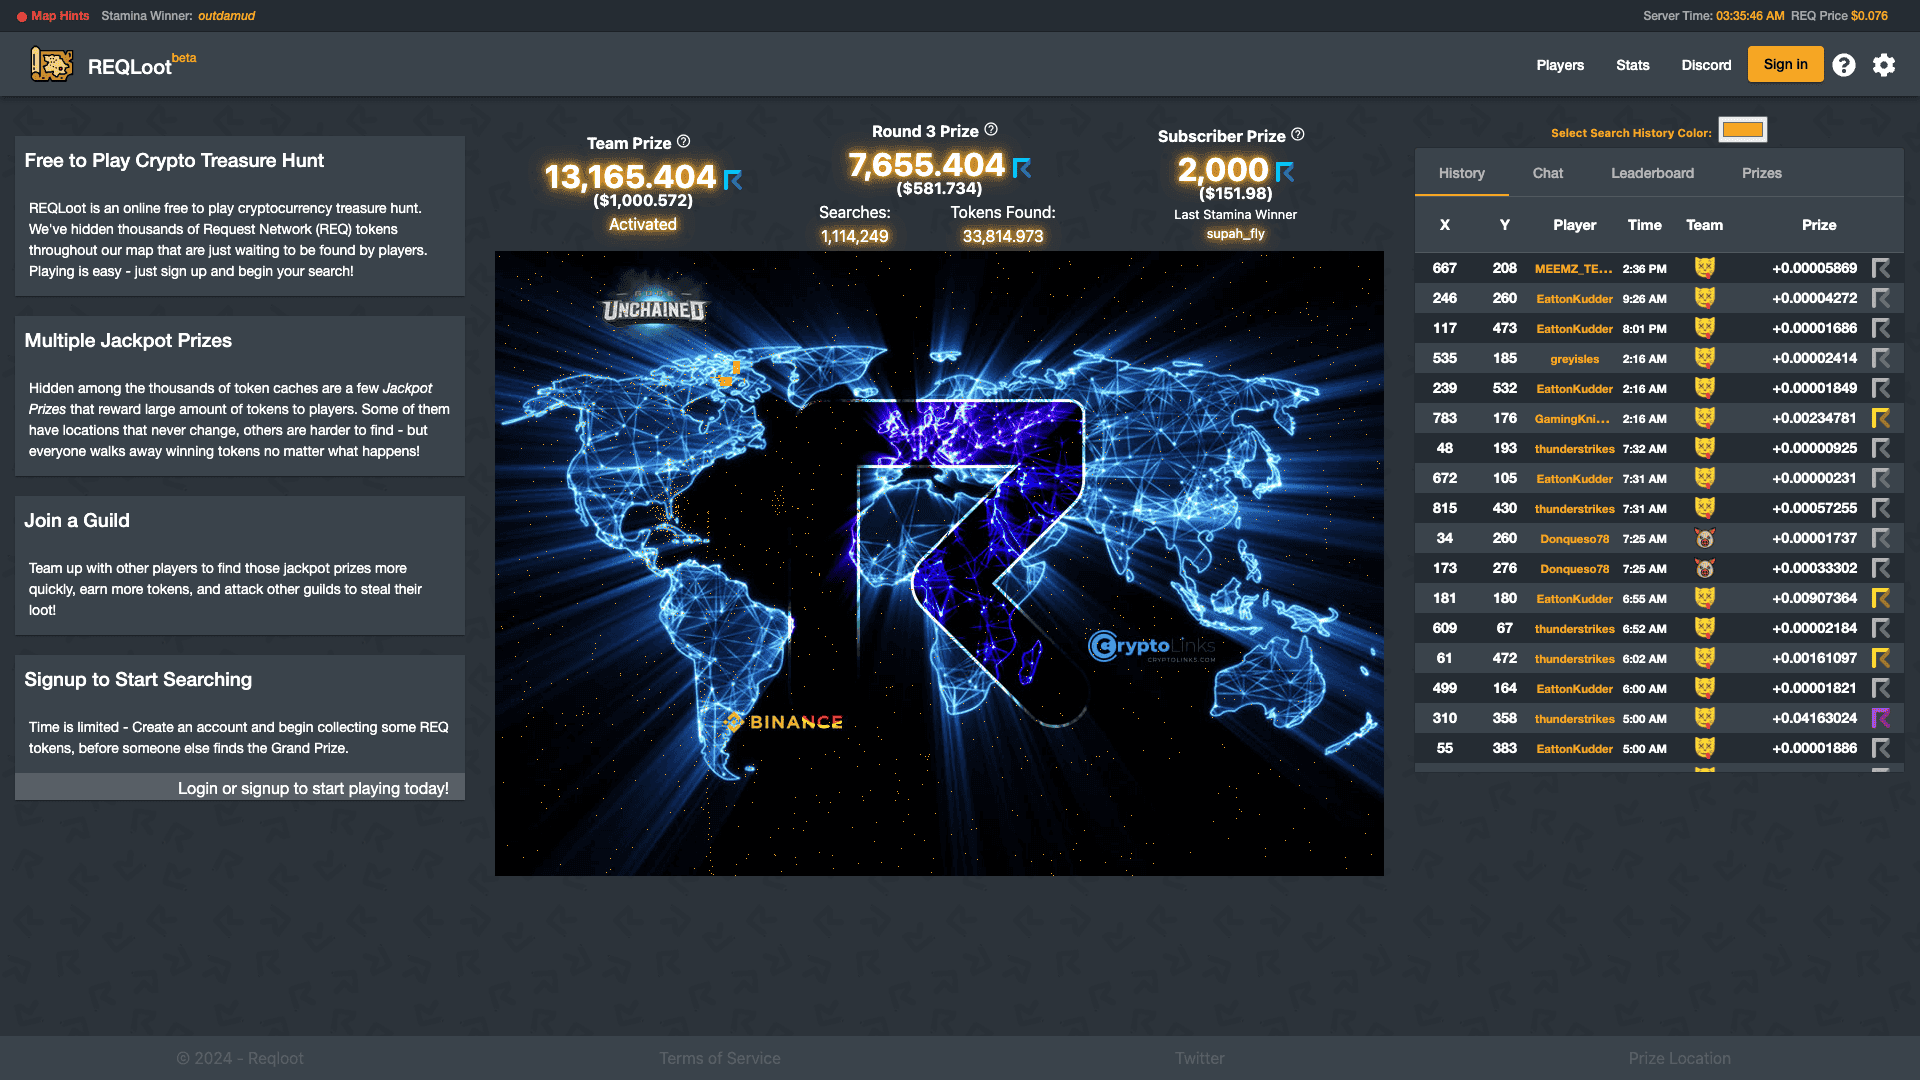
Task: Open the search history color swatch
Action: click(1742, 130)
